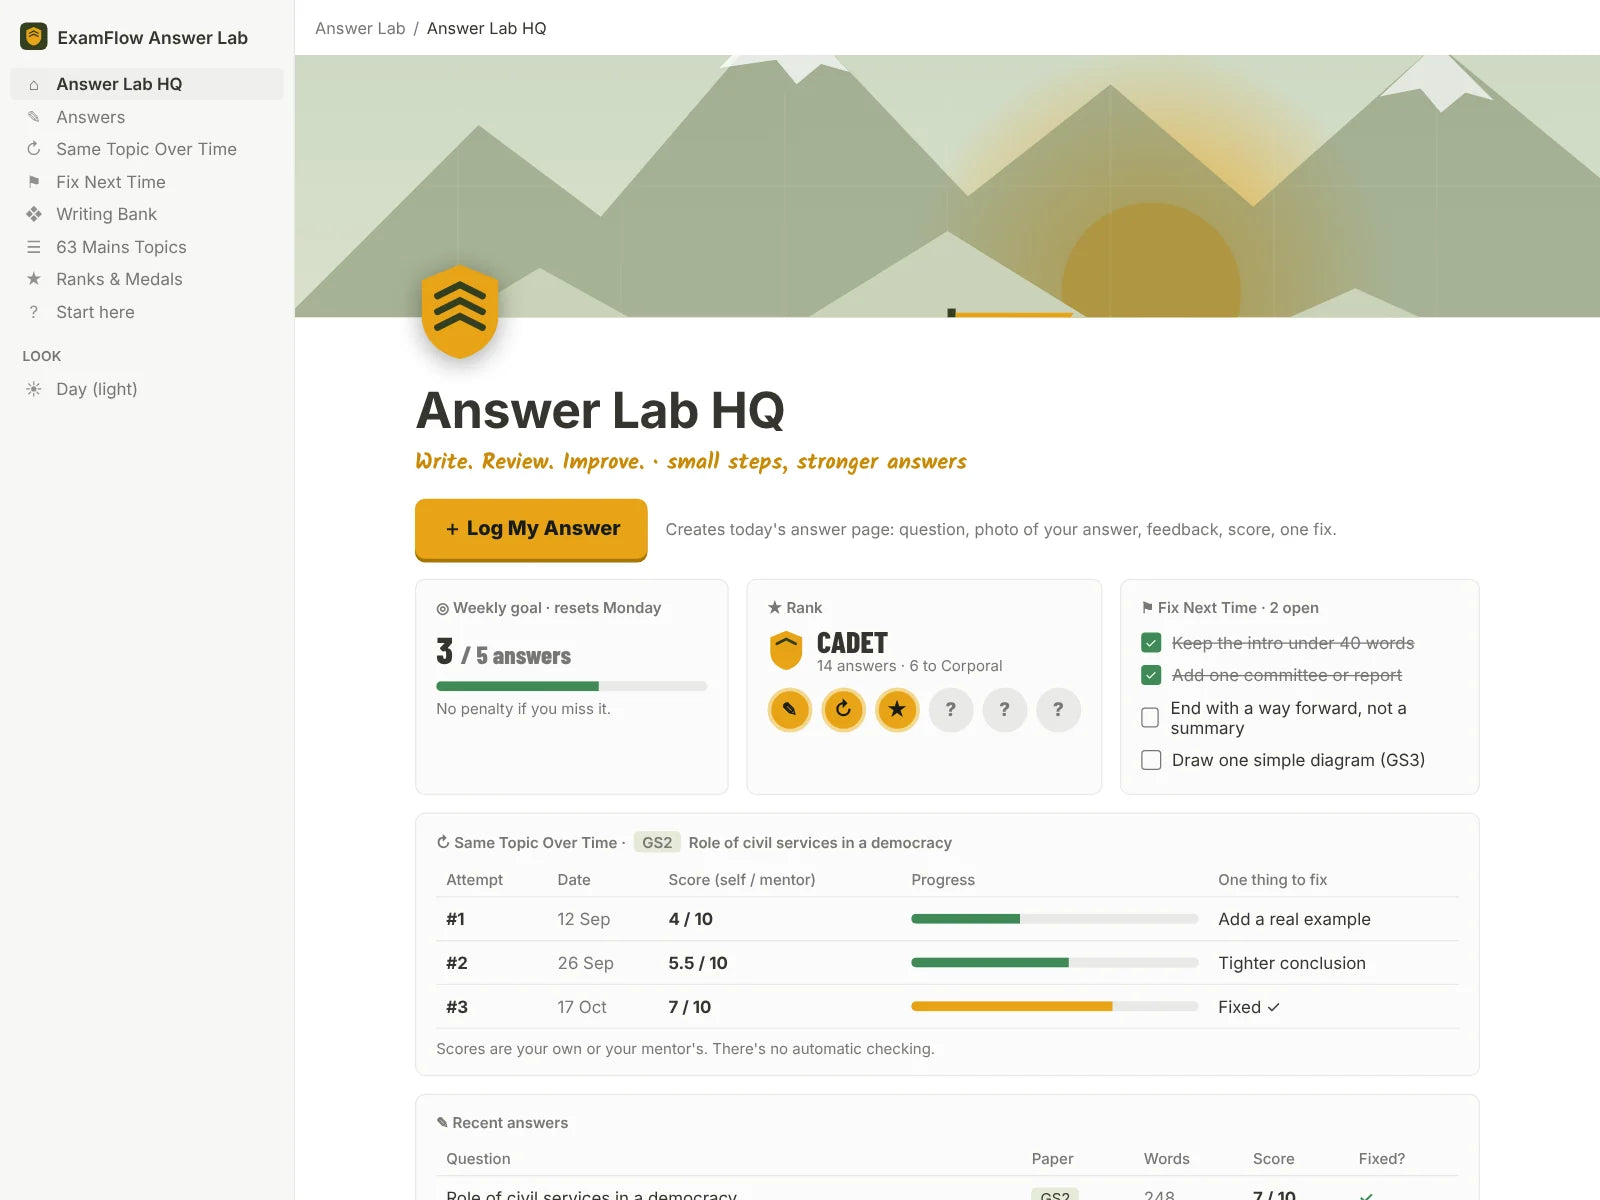The height and width of the screenshot is (1200, 1600).
Task: Click the star icon beside Ranks & Medals
Action: coord(34,279)
